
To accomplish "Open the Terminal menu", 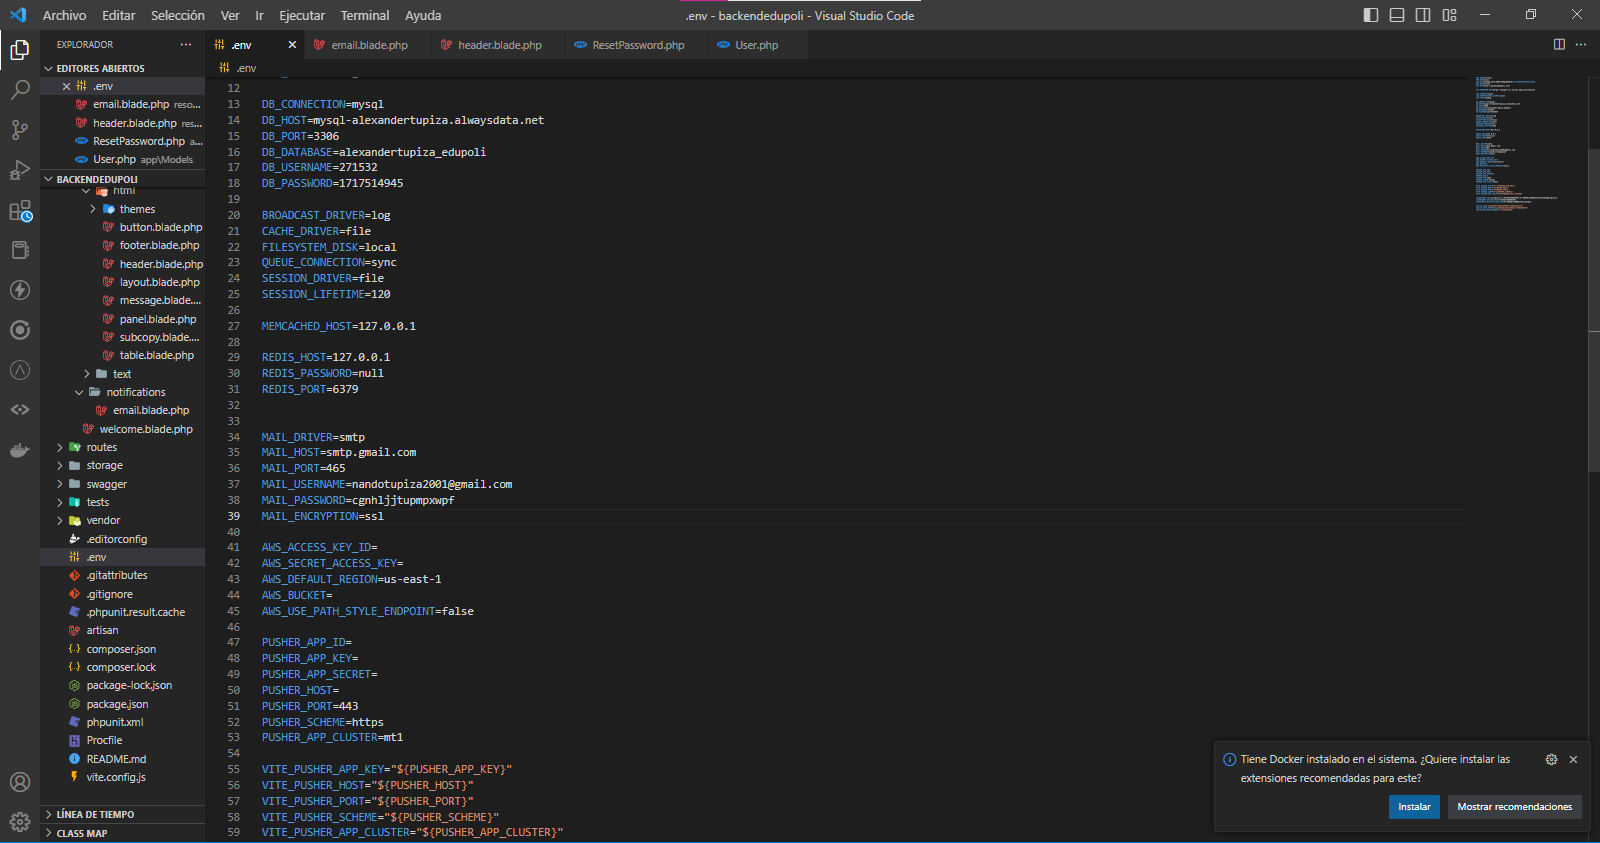I will [x=365, y=15].
